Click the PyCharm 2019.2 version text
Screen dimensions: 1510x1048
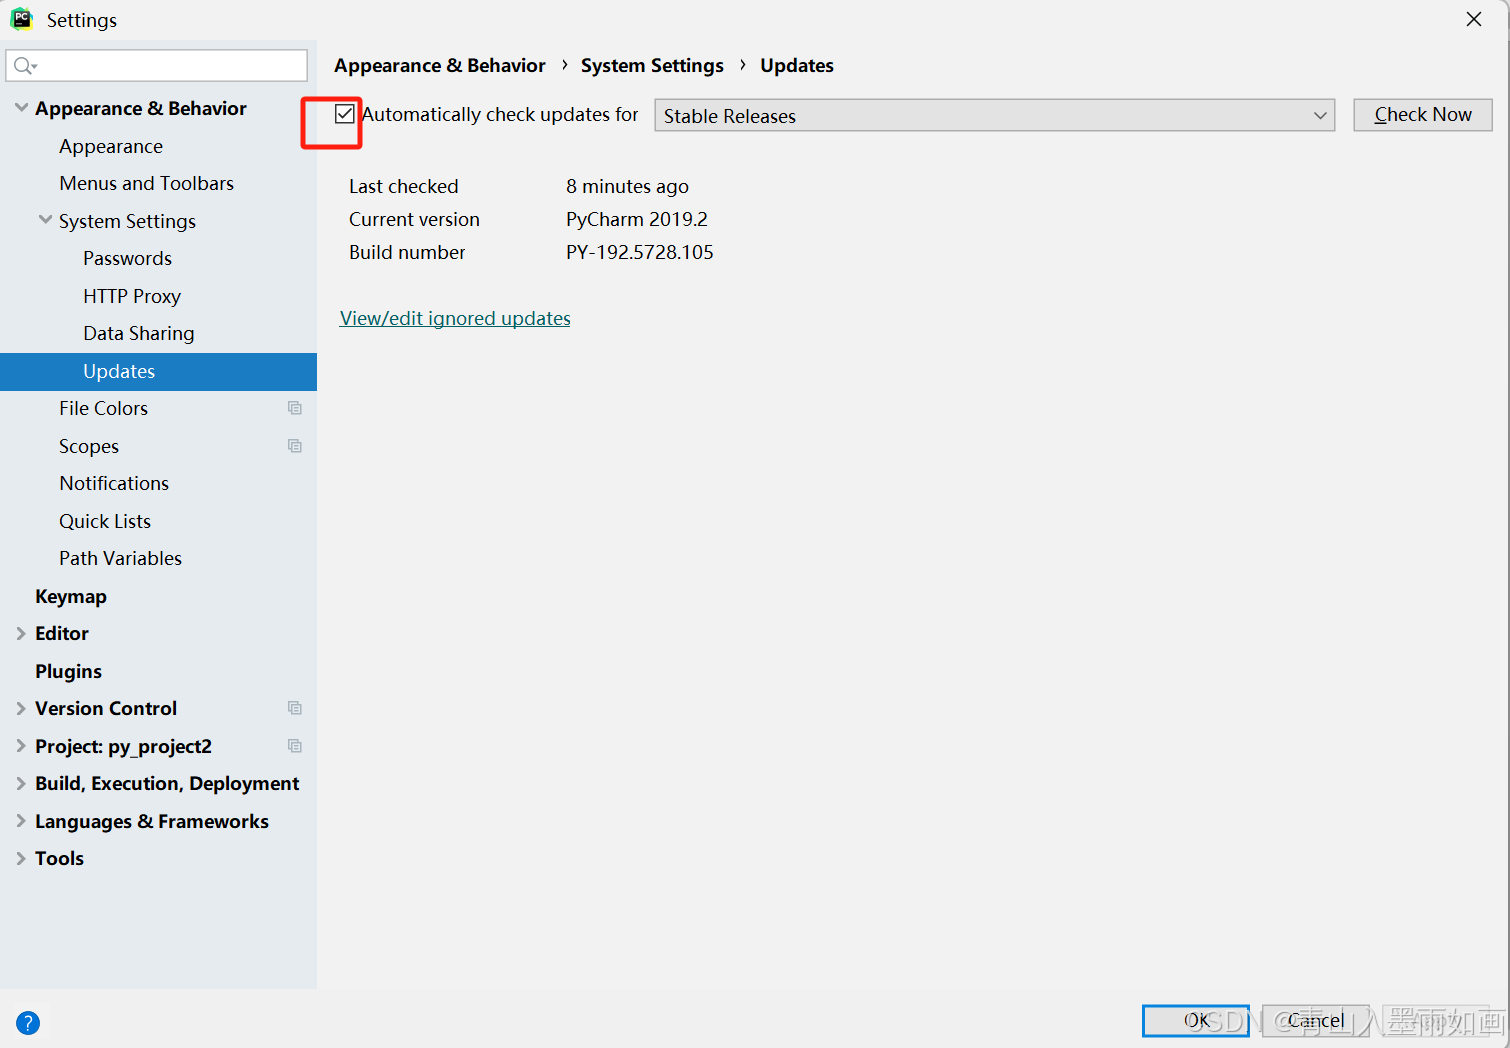click(637, 219)
